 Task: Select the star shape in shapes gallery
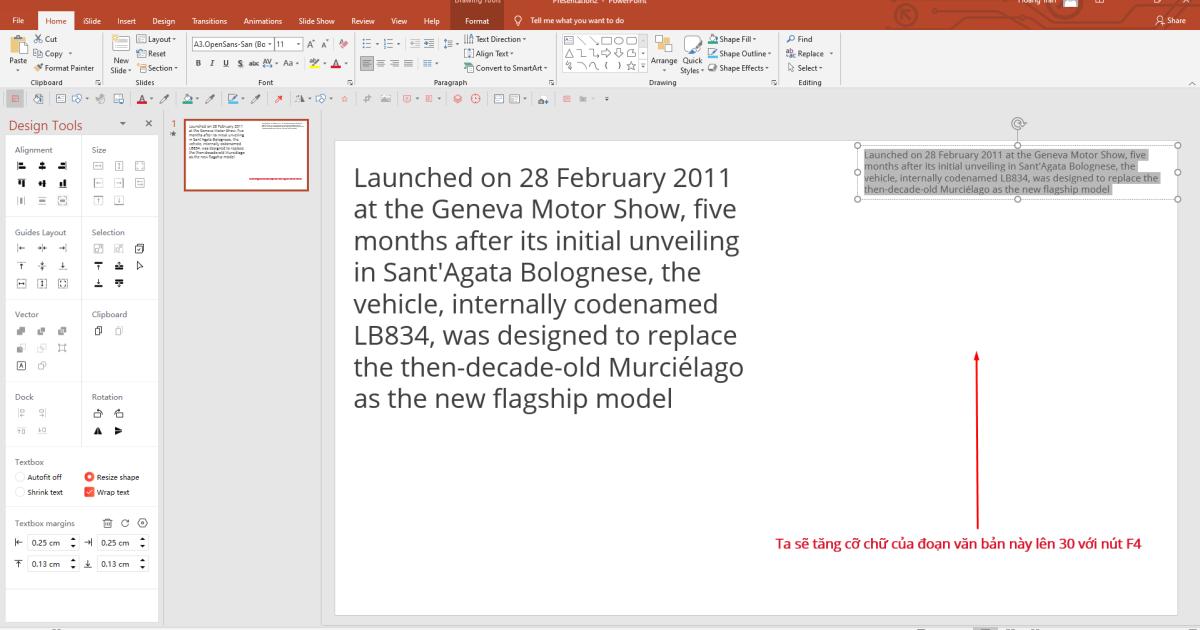tap(632, 66)
